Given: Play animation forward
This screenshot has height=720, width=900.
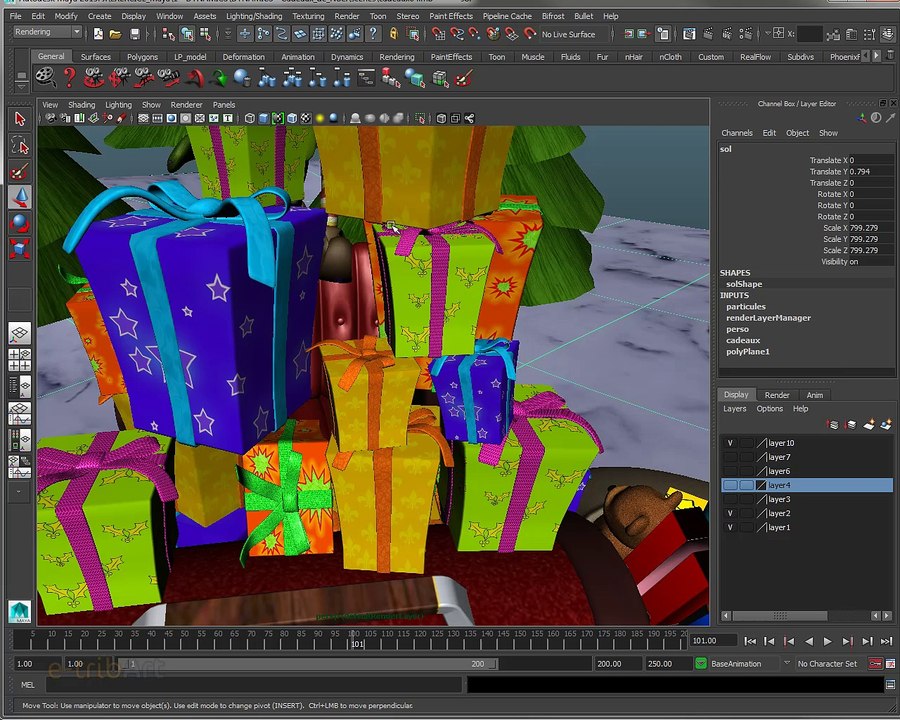Looking at the screenshot, I should (827, 641).
